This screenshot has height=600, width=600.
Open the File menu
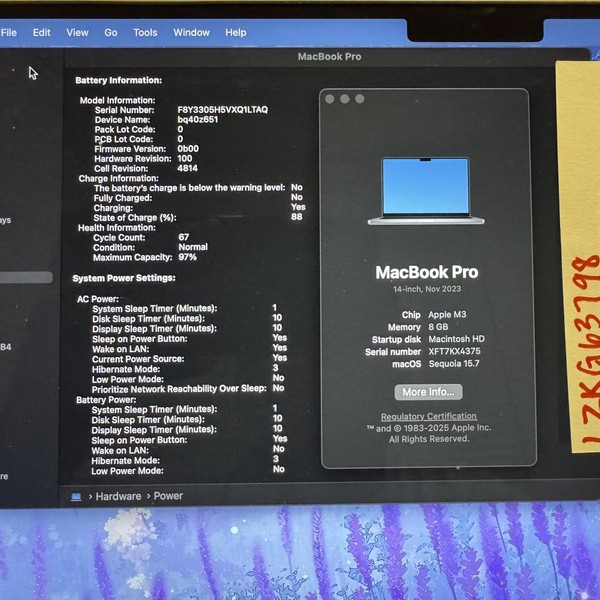pos(9,33)
